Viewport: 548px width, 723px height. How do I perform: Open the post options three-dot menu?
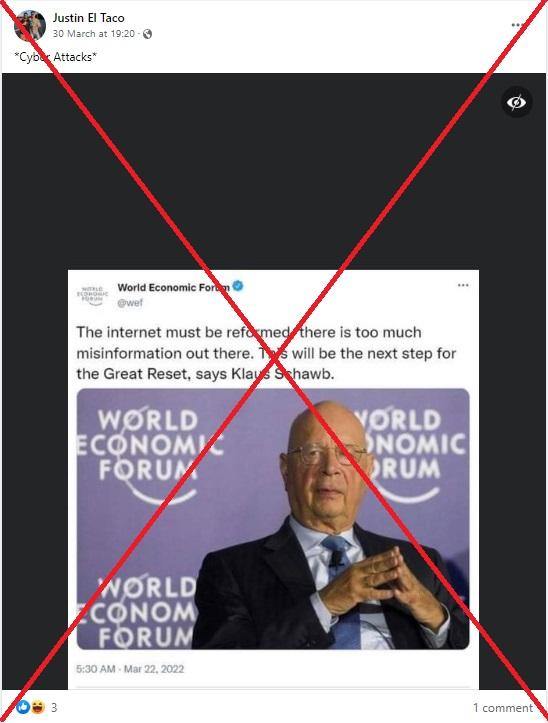coord(518,25)
